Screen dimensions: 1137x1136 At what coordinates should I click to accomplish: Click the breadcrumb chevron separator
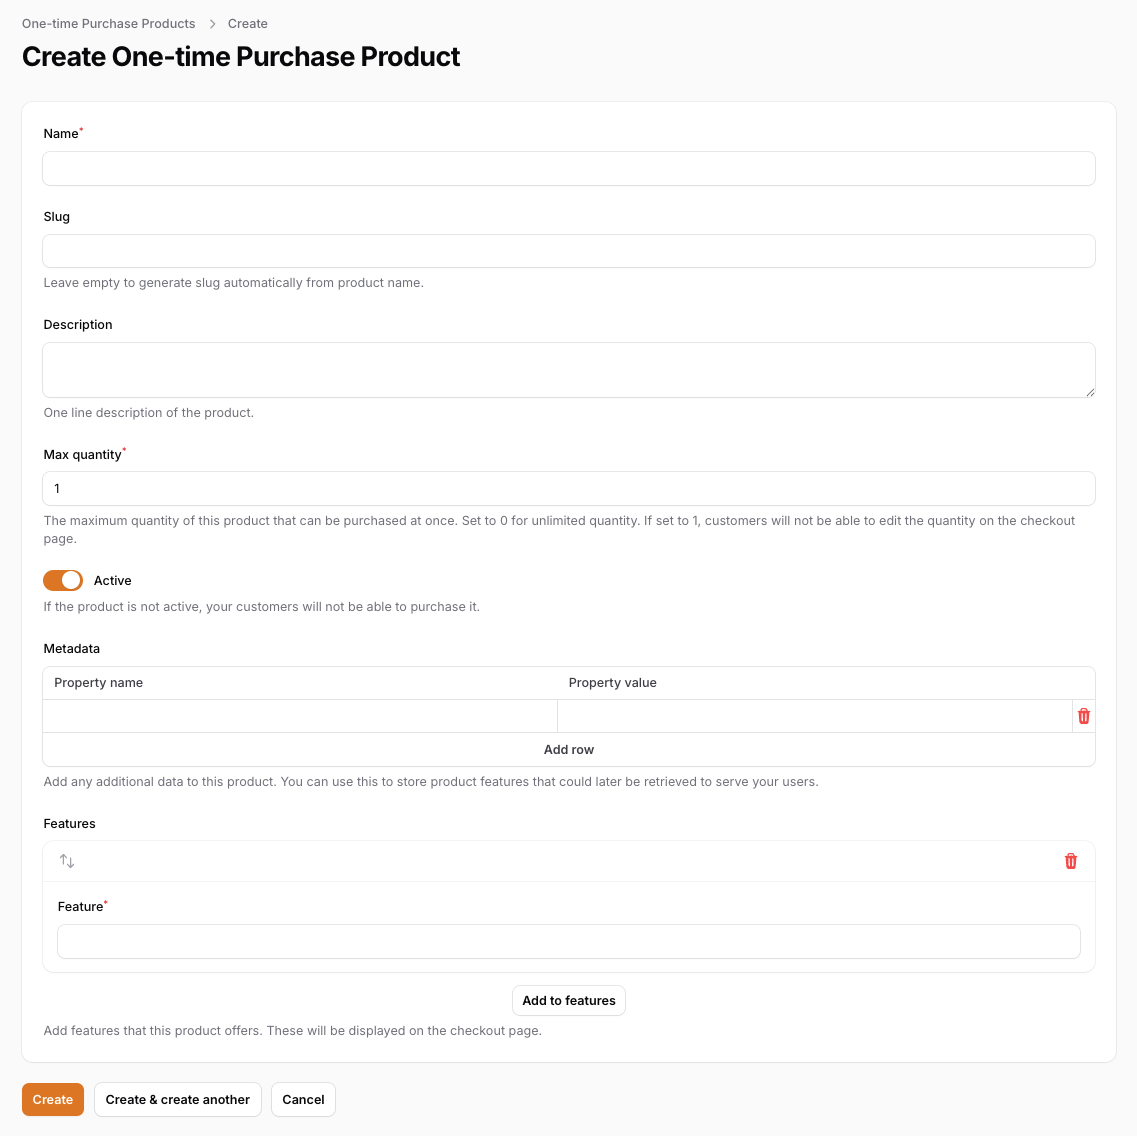point(212,24)
